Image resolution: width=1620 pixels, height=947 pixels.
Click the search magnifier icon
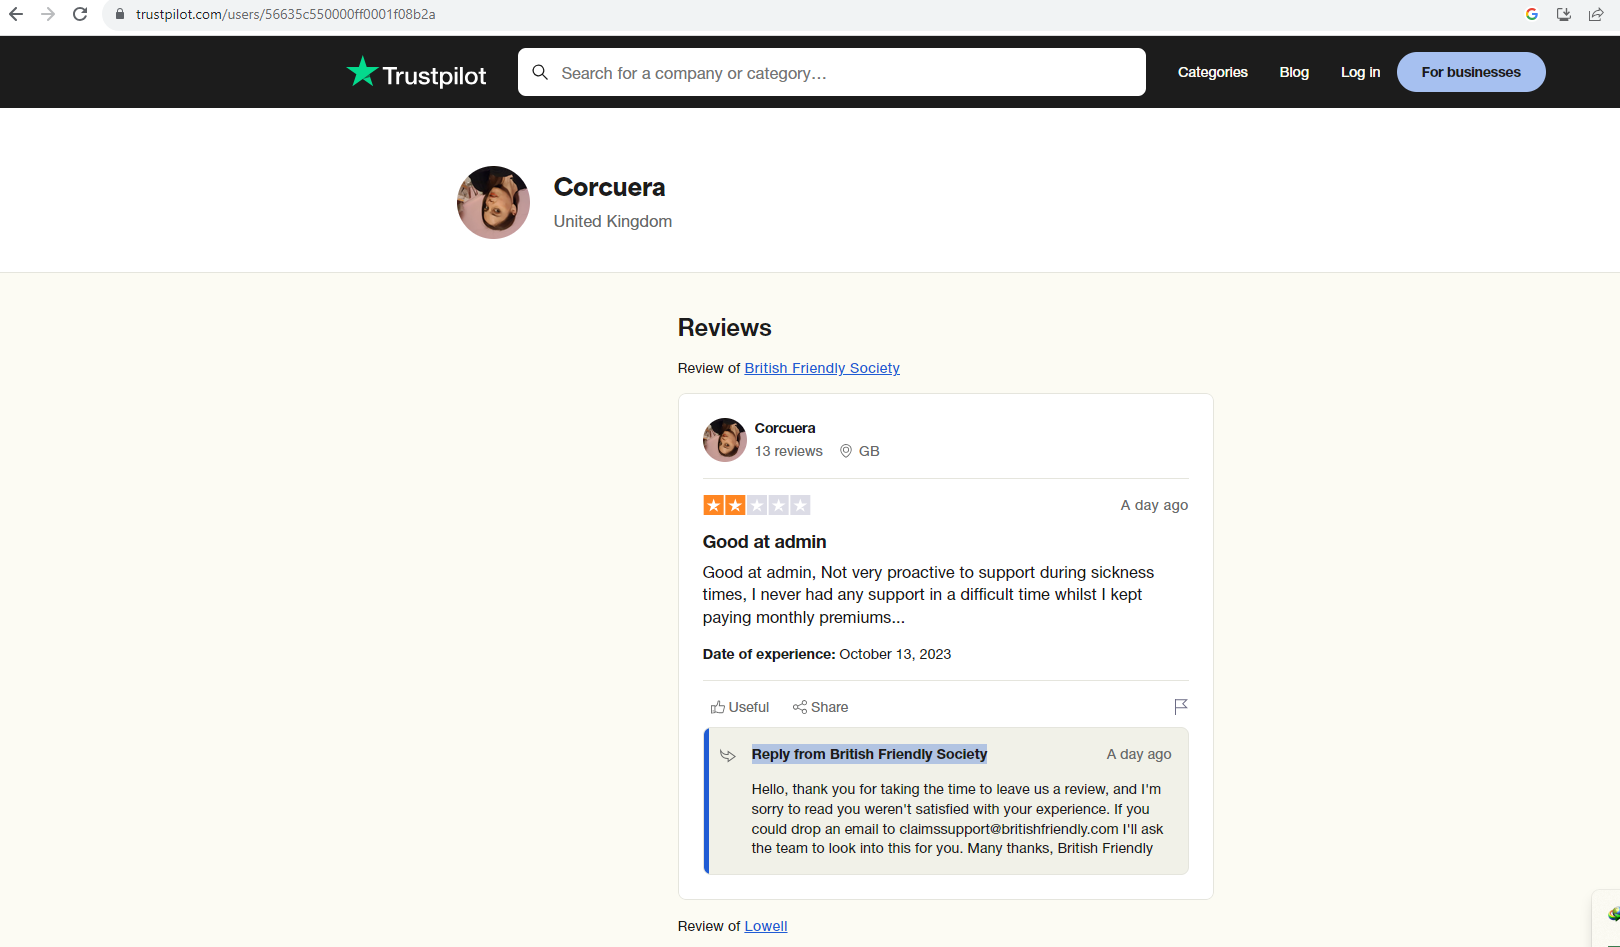pyautogui.click(x=540, y=72)
